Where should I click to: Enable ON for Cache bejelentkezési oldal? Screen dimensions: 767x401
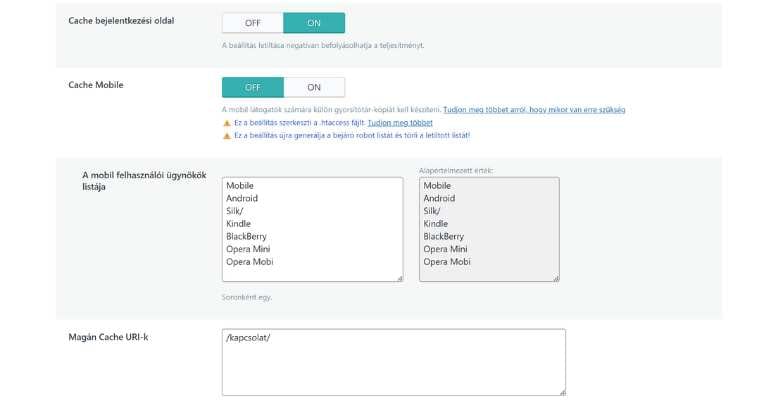click(314, 23)
